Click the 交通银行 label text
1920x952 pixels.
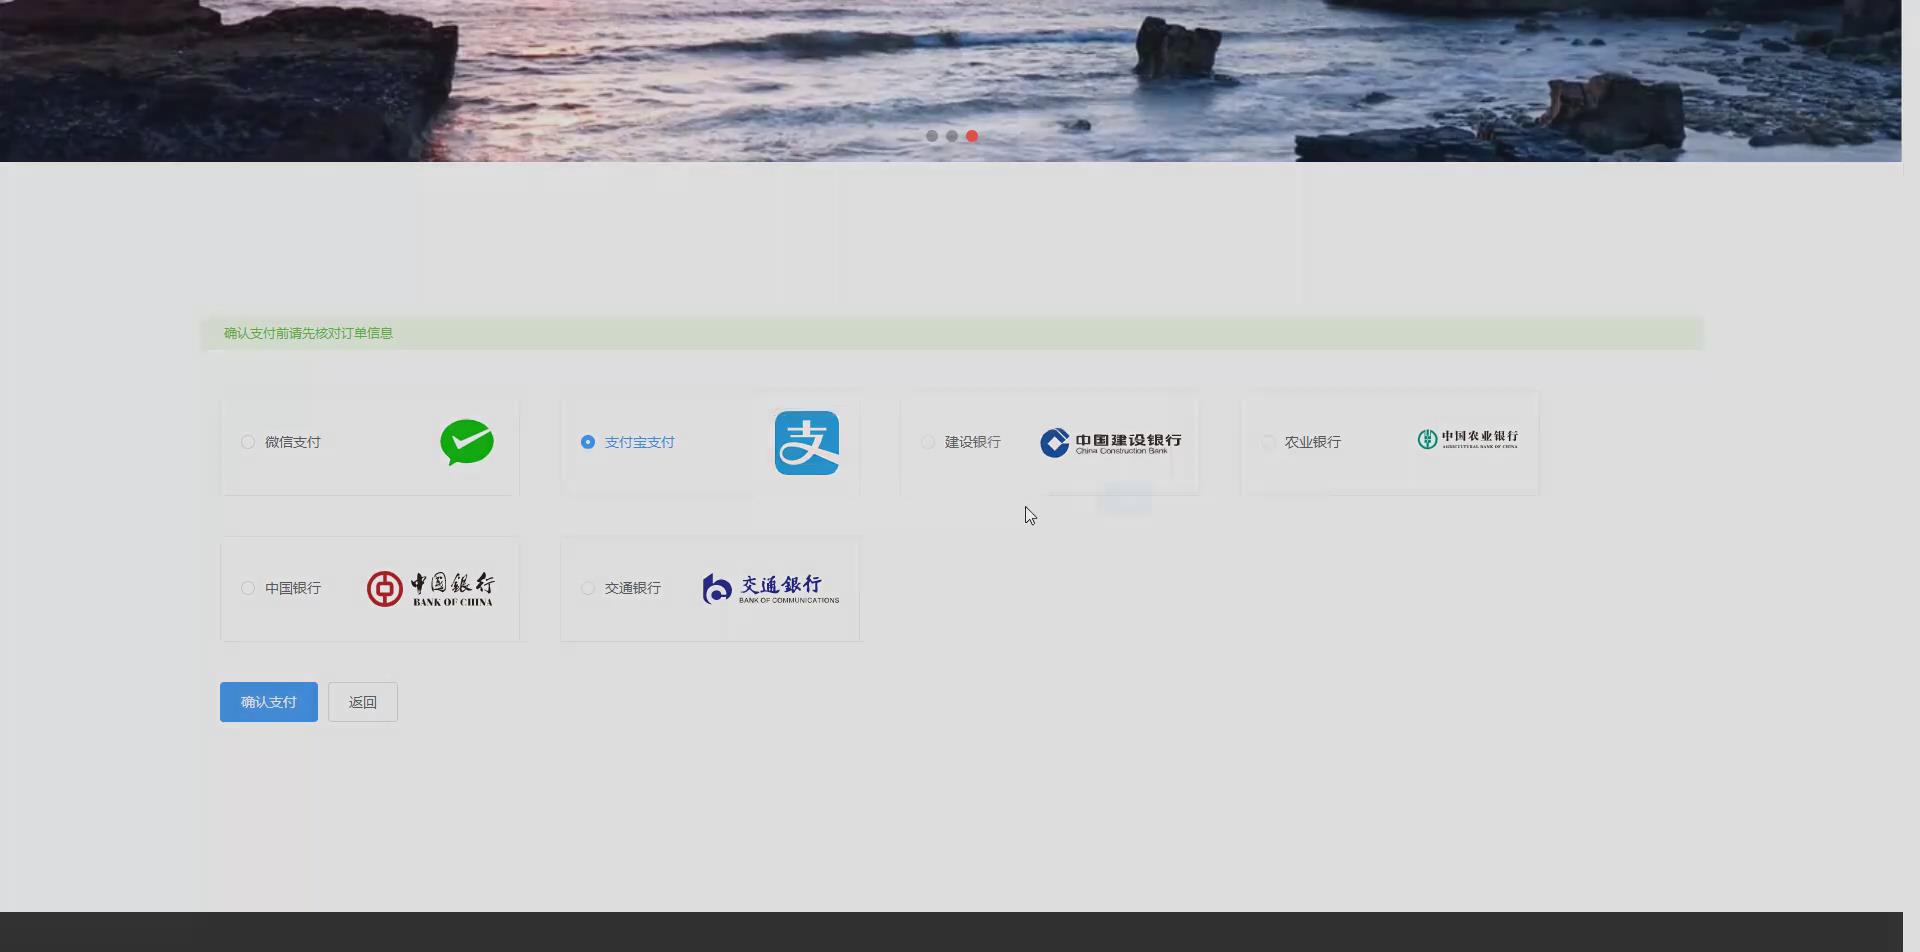(633, 588)
